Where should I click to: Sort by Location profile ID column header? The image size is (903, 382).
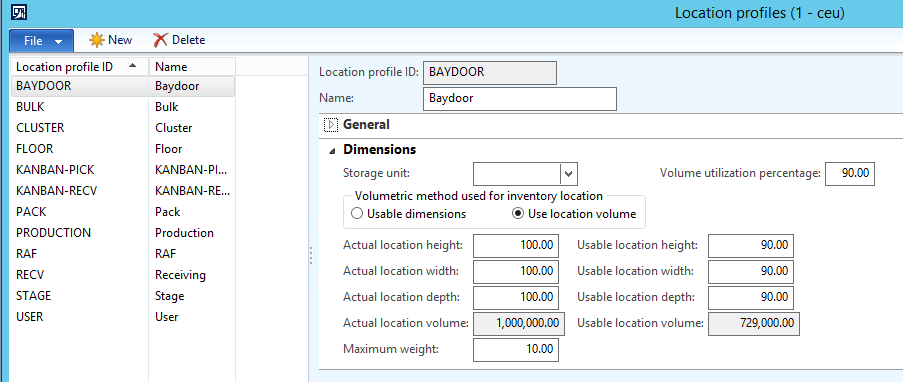point(79,67)
